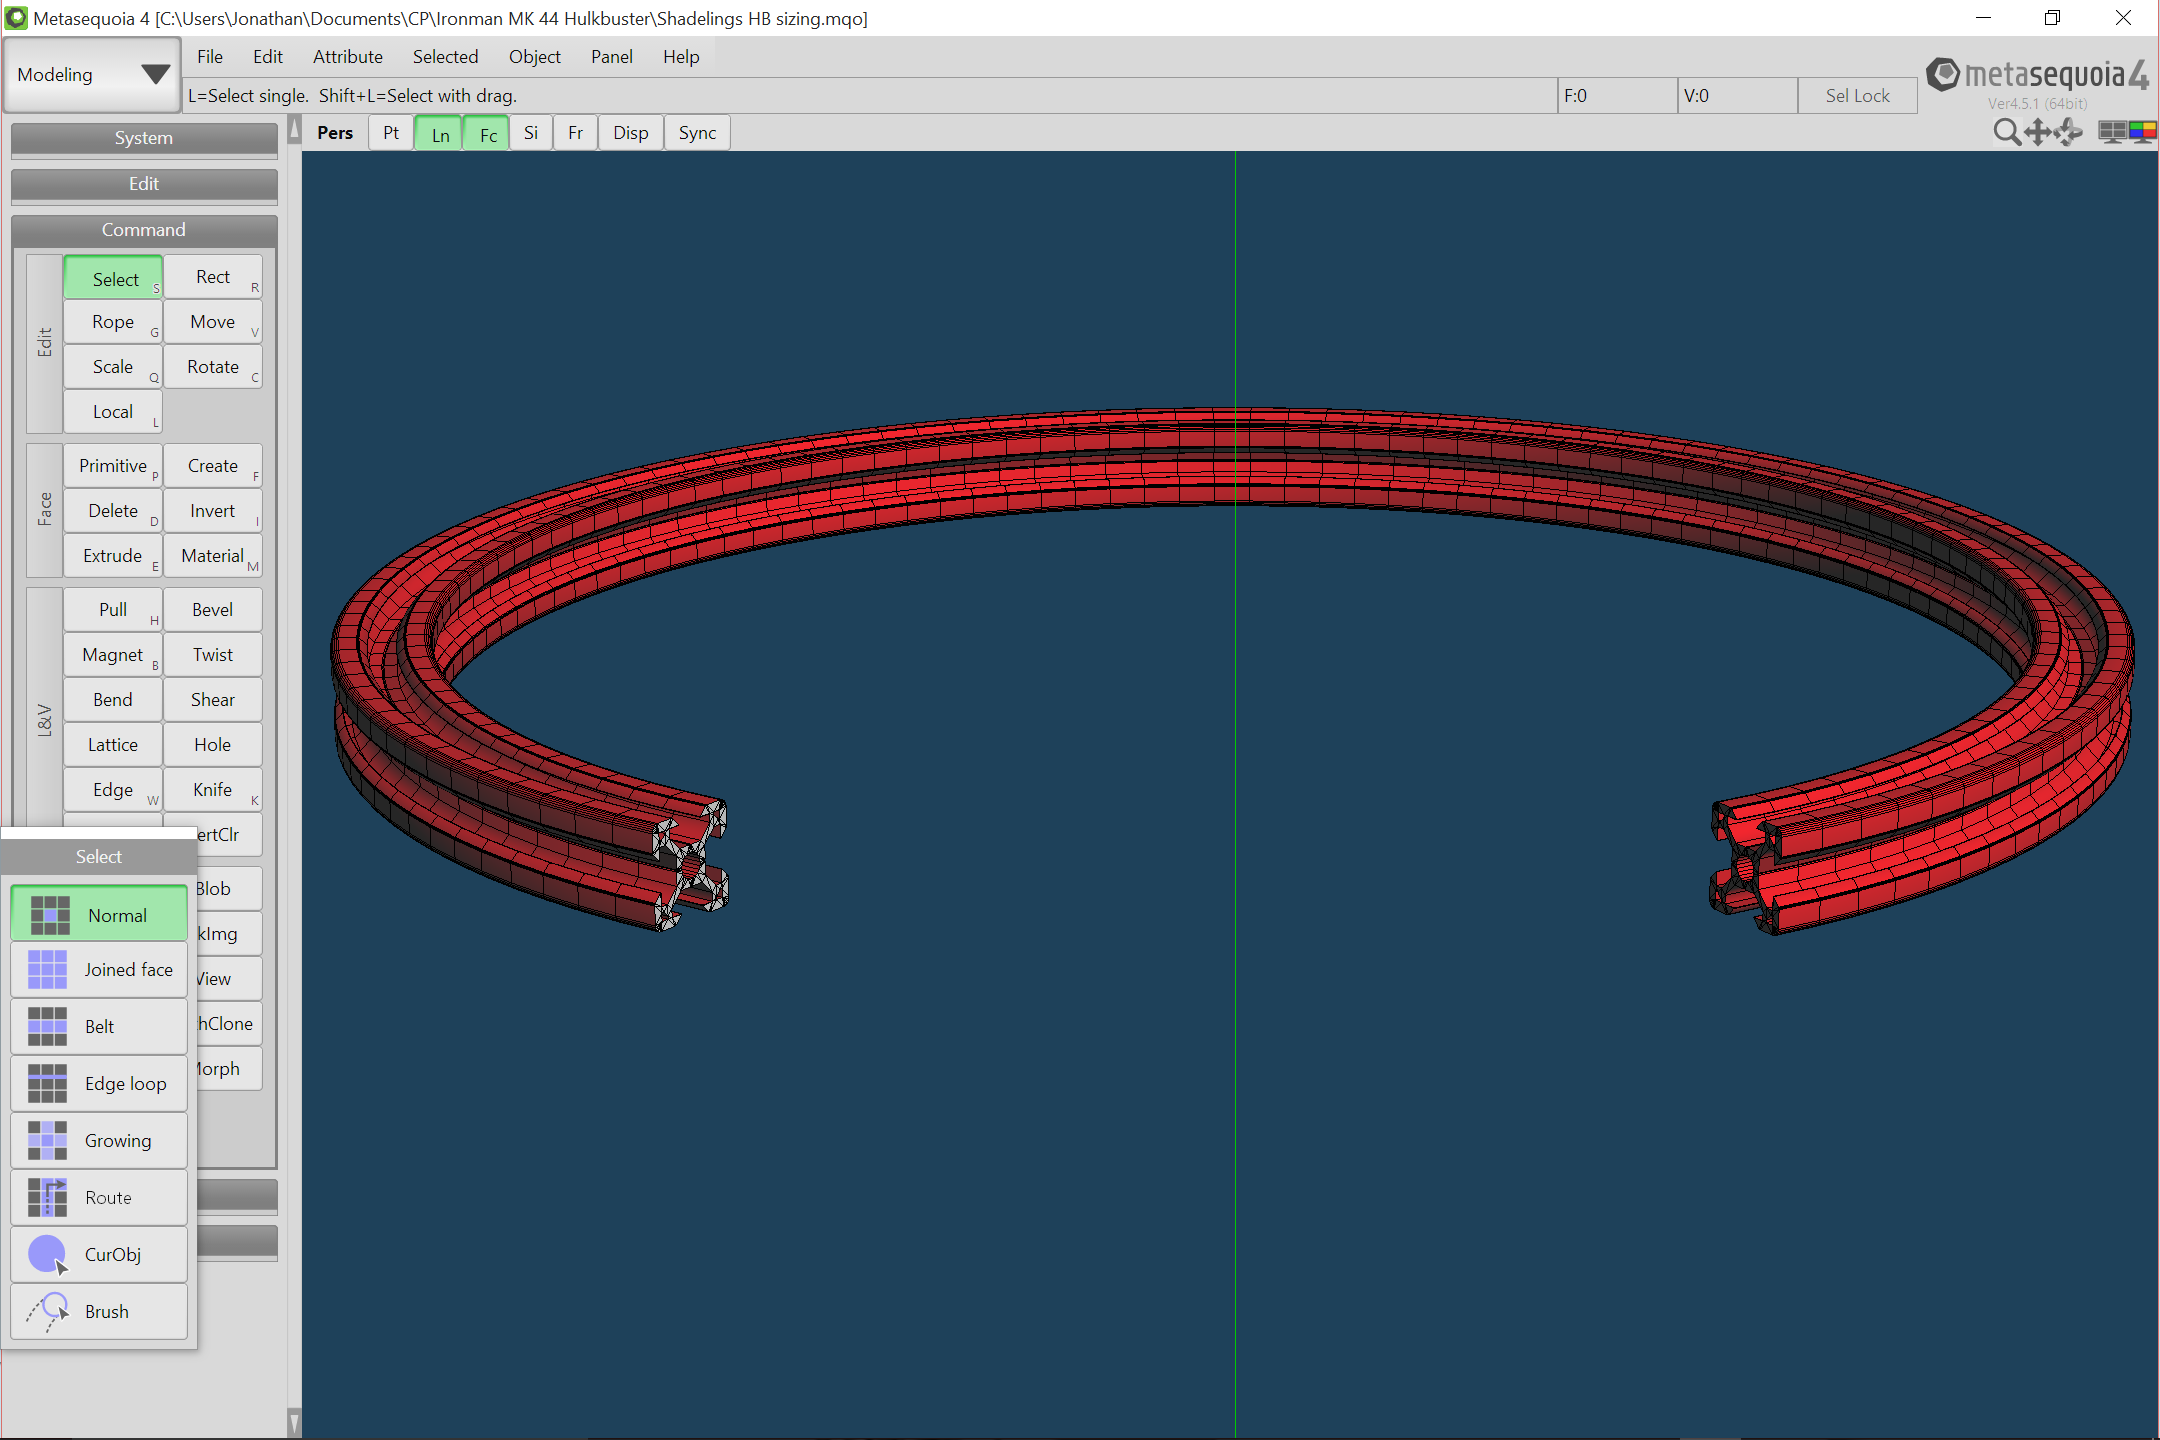The width and height of the screenshot is (2160, 1440).
Task: Activate the Local command
Action: pos(113,412)
